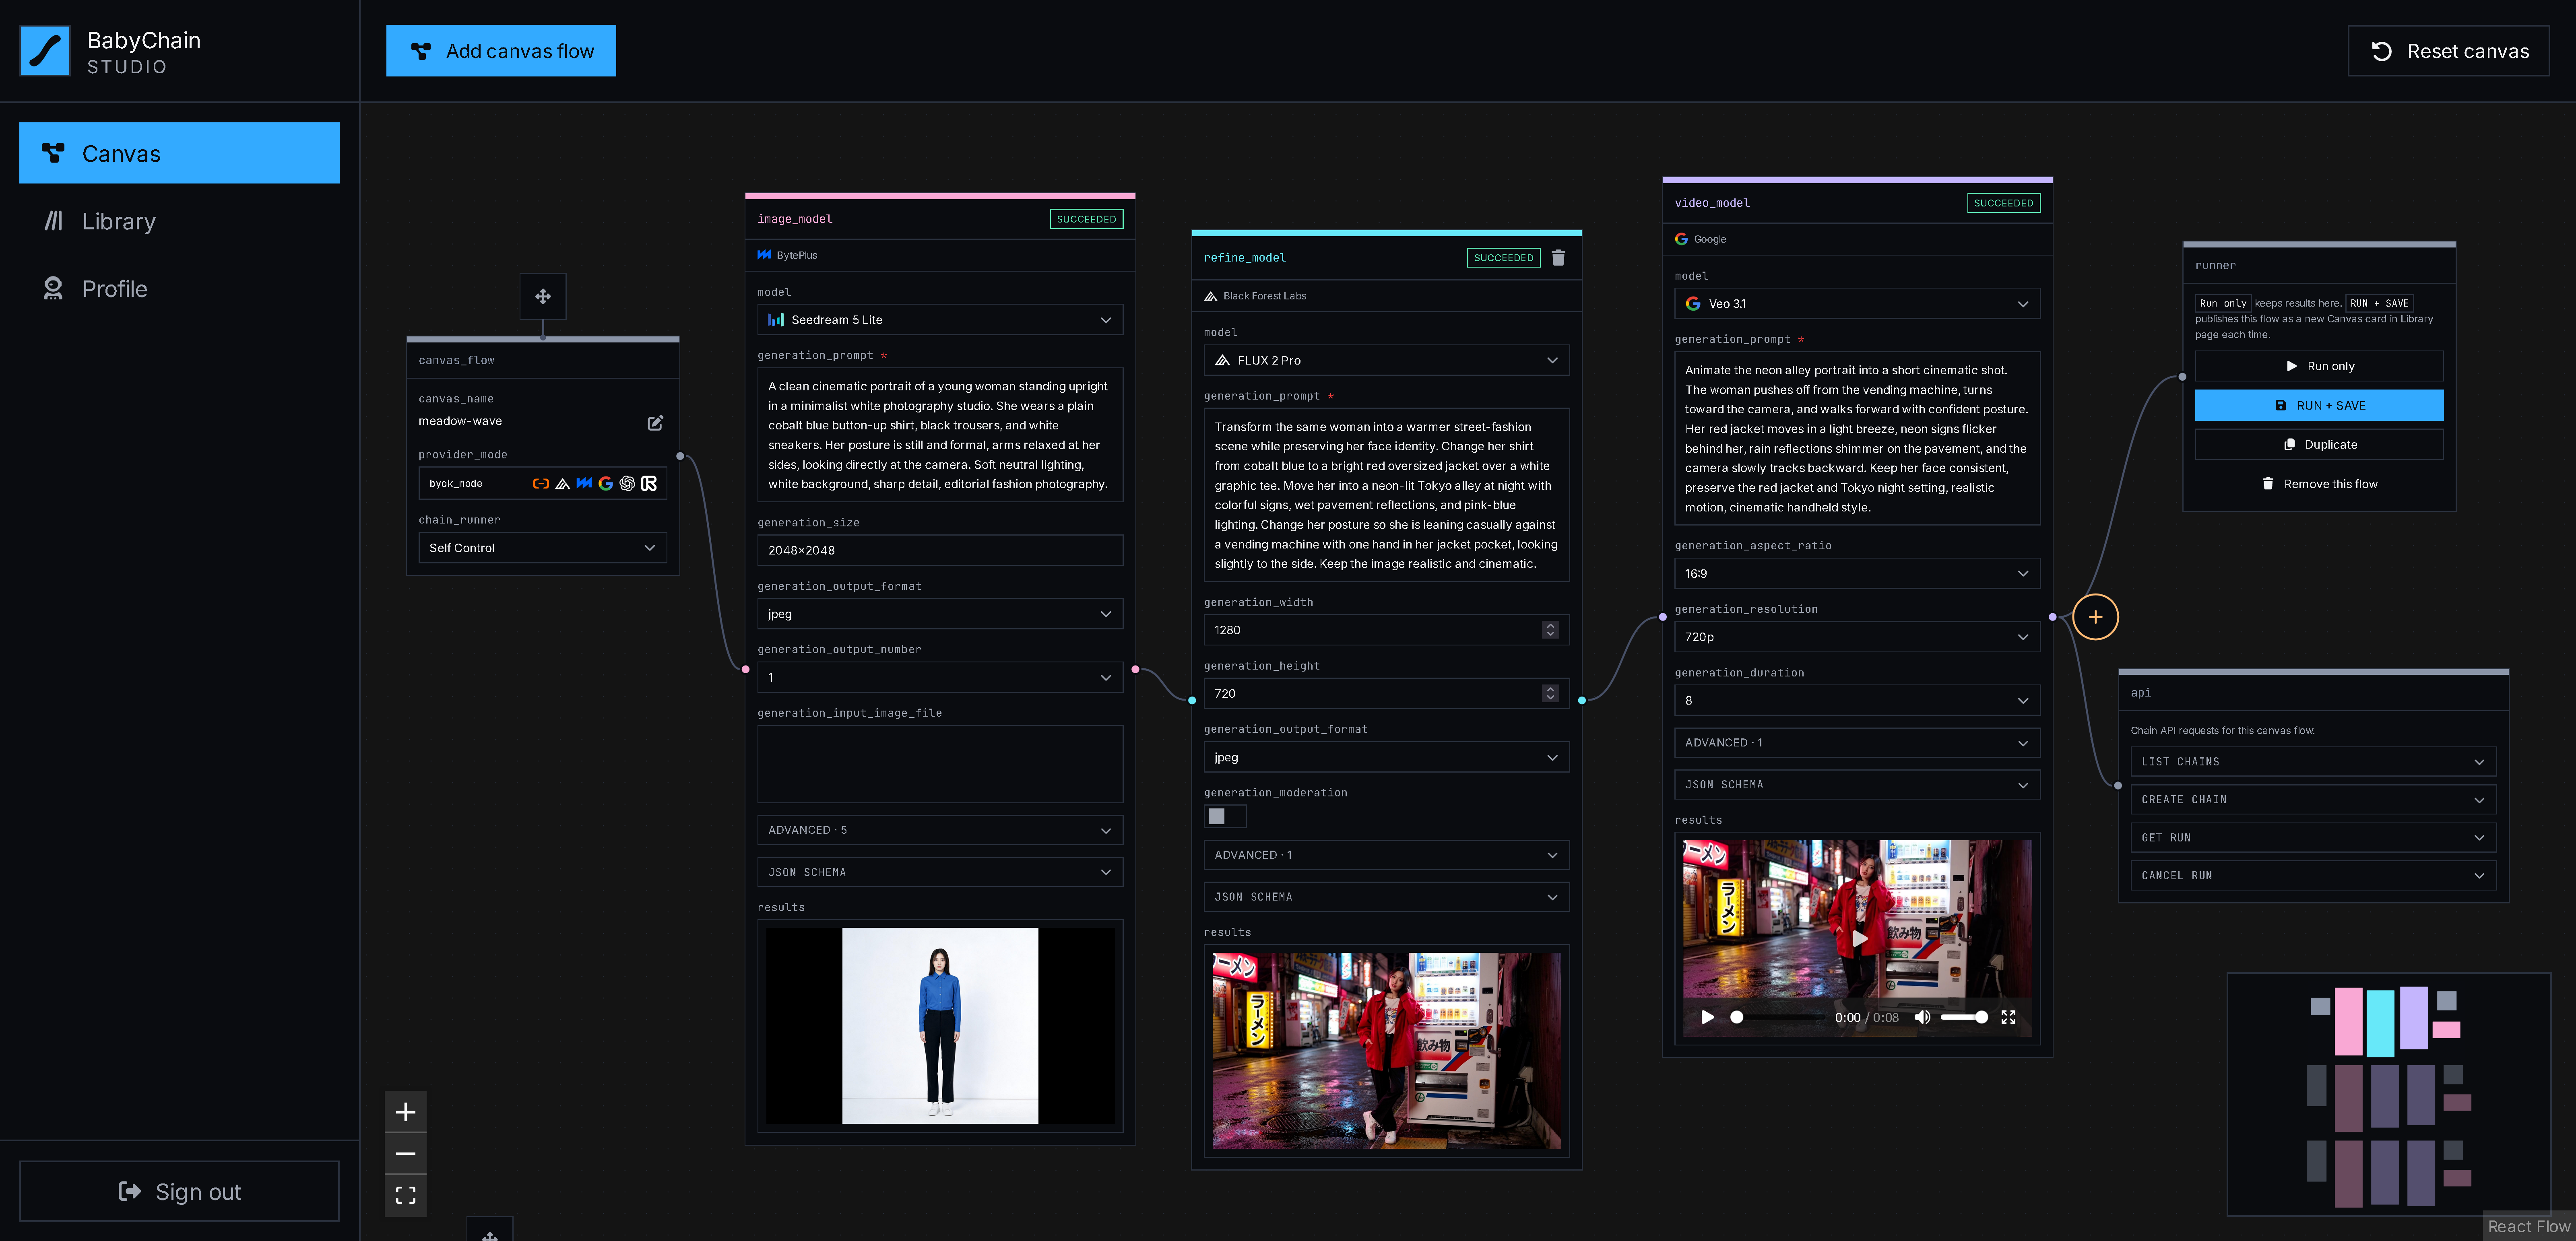Open the chain_runner Self Control dropdown

(x=543, y=548)
